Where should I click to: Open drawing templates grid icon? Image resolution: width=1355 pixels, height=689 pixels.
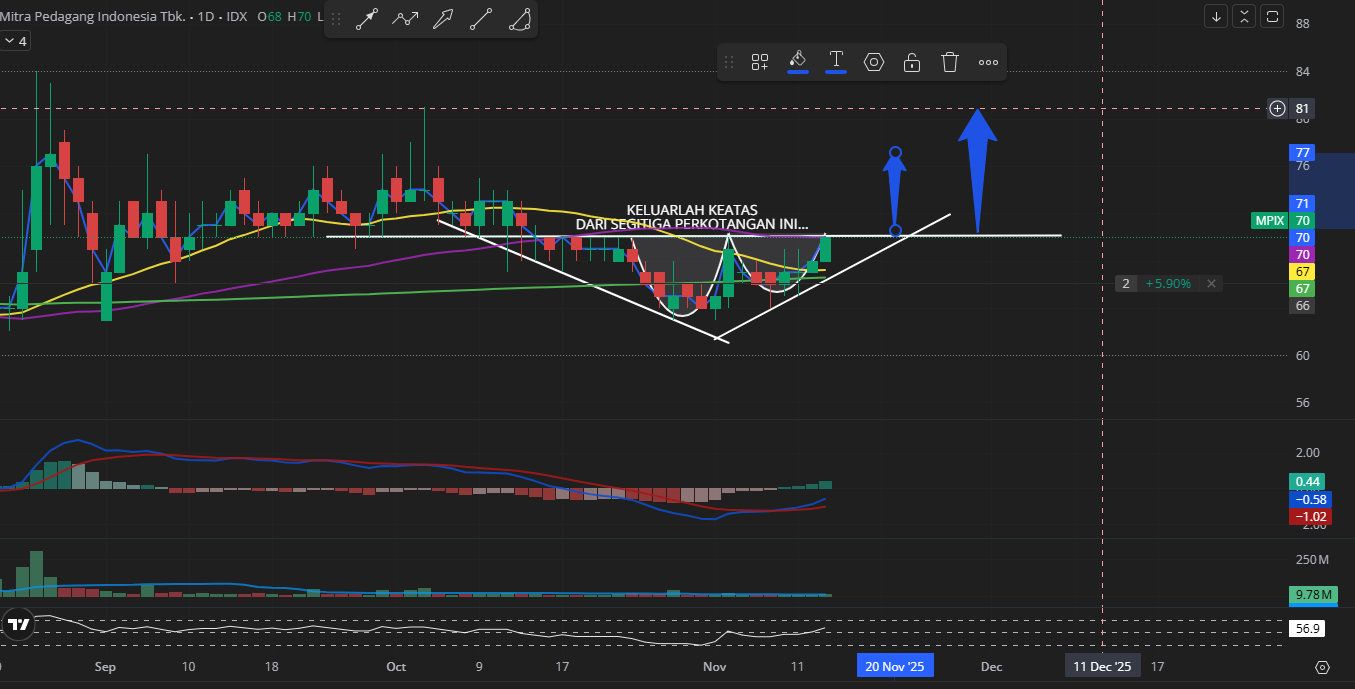[x=760, y=62]
